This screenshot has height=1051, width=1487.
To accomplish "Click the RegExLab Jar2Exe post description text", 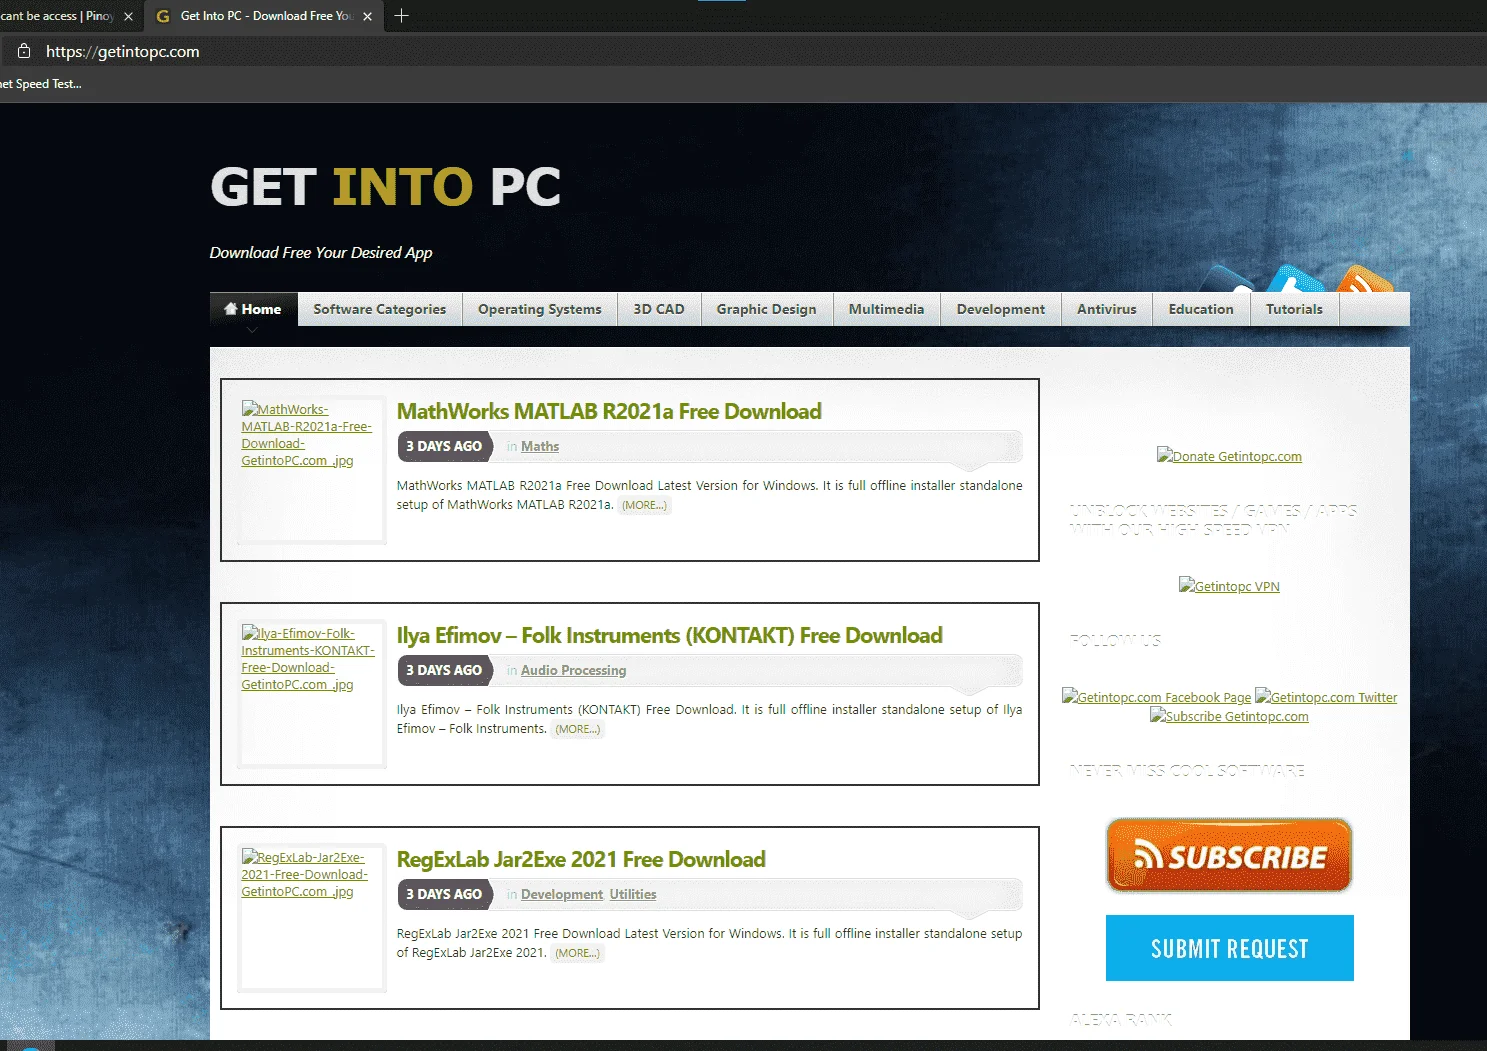I will (709, 943).
